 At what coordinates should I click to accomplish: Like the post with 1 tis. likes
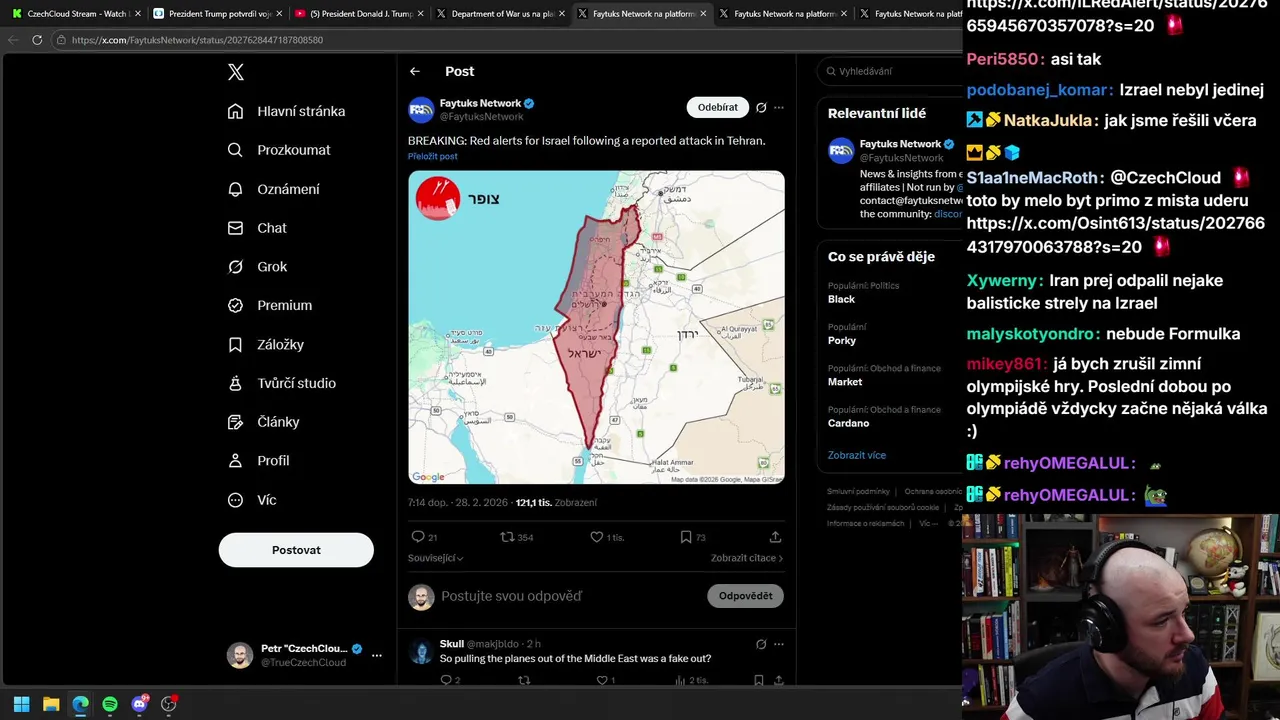click(x=607, y=537)
